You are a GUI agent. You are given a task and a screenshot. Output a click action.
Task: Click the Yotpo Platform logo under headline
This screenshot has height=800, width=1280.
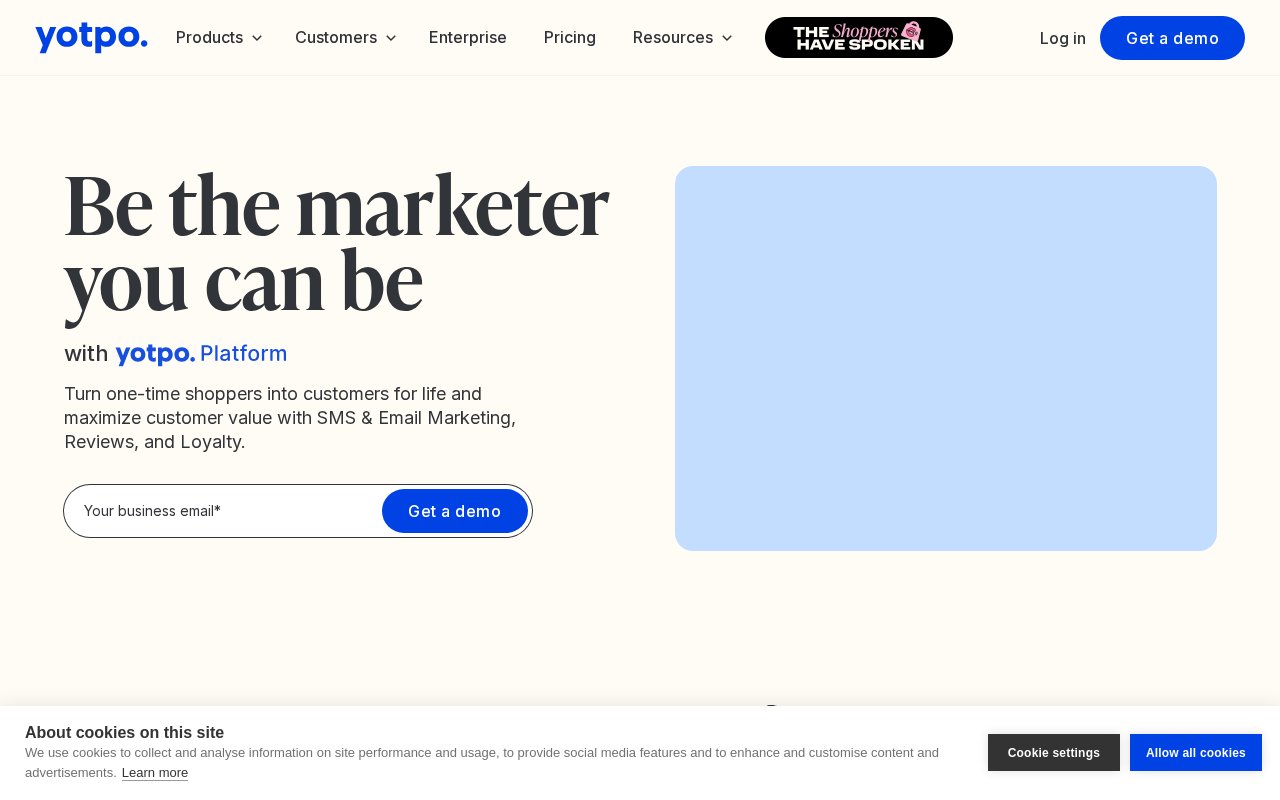coord(201,354)
